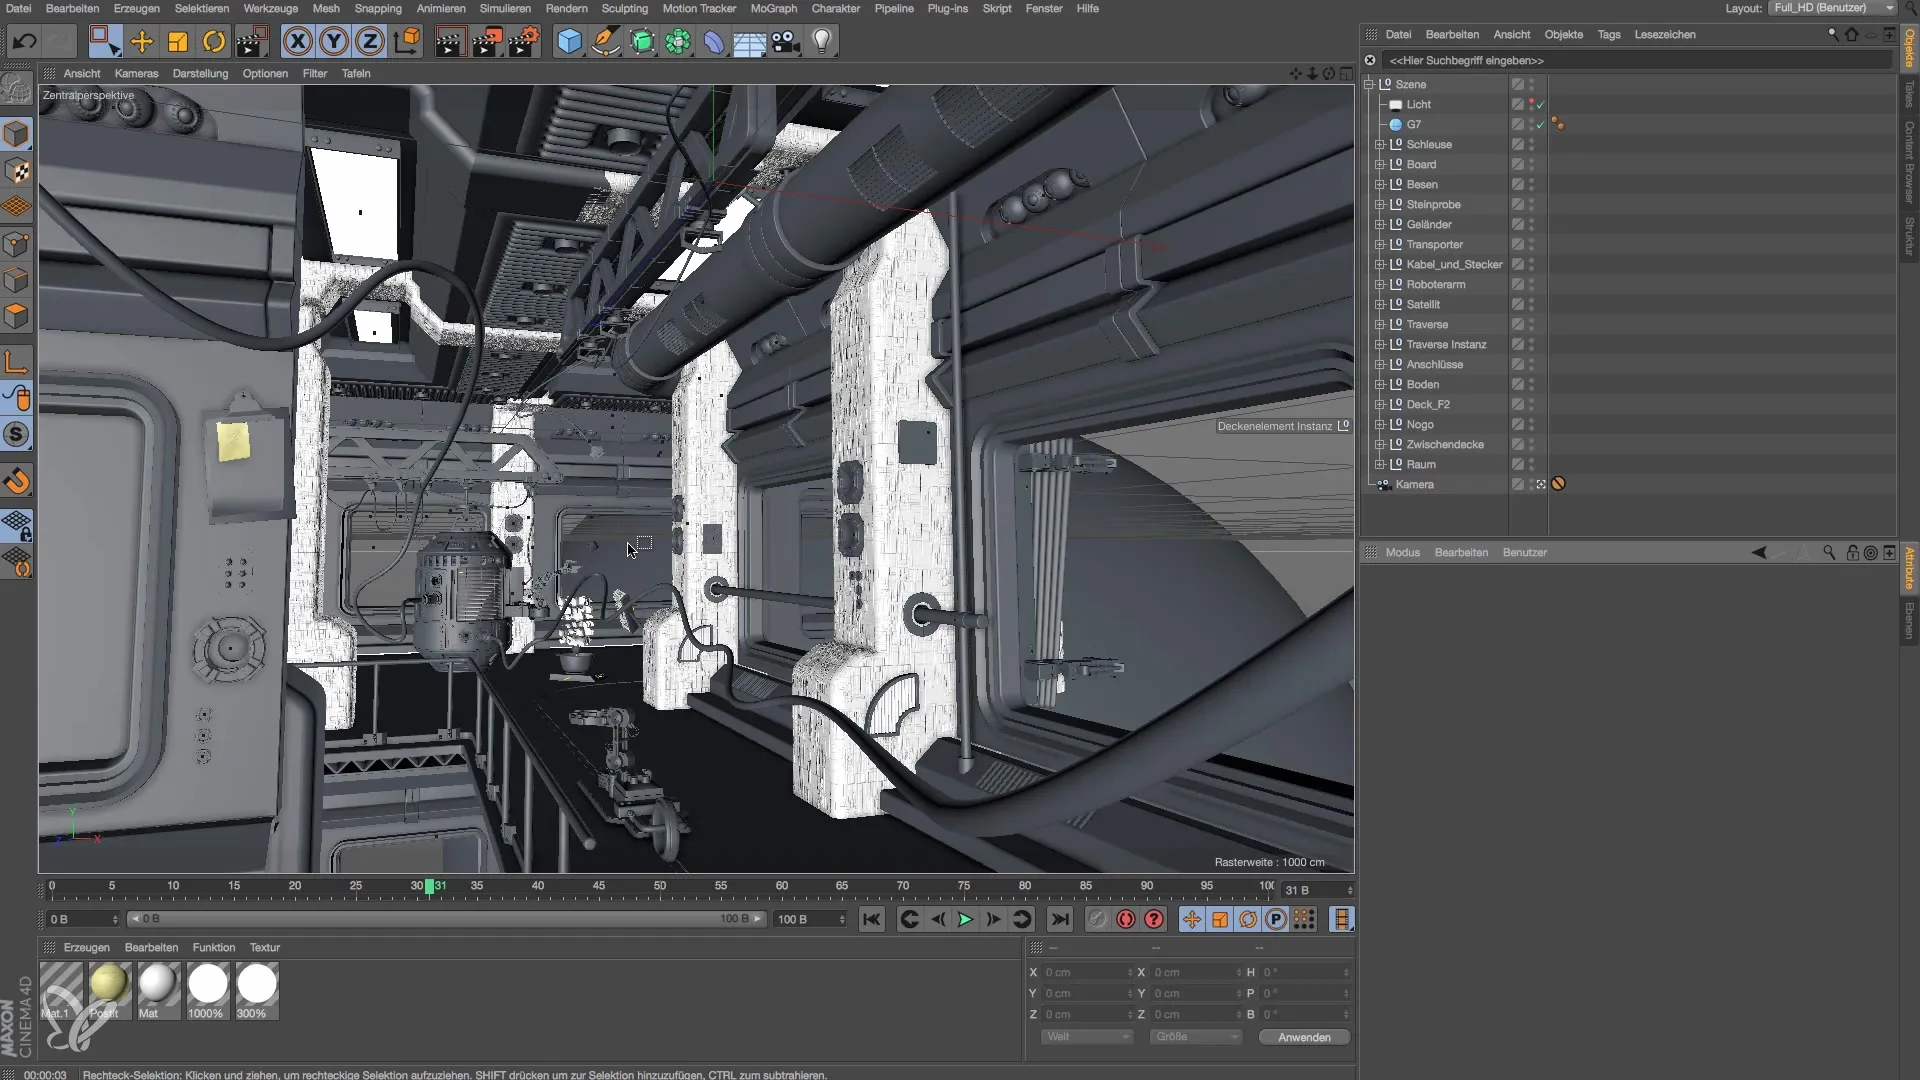Open the viewport Kameras menu
The image size is (1920, 1080).
[136, 73]
